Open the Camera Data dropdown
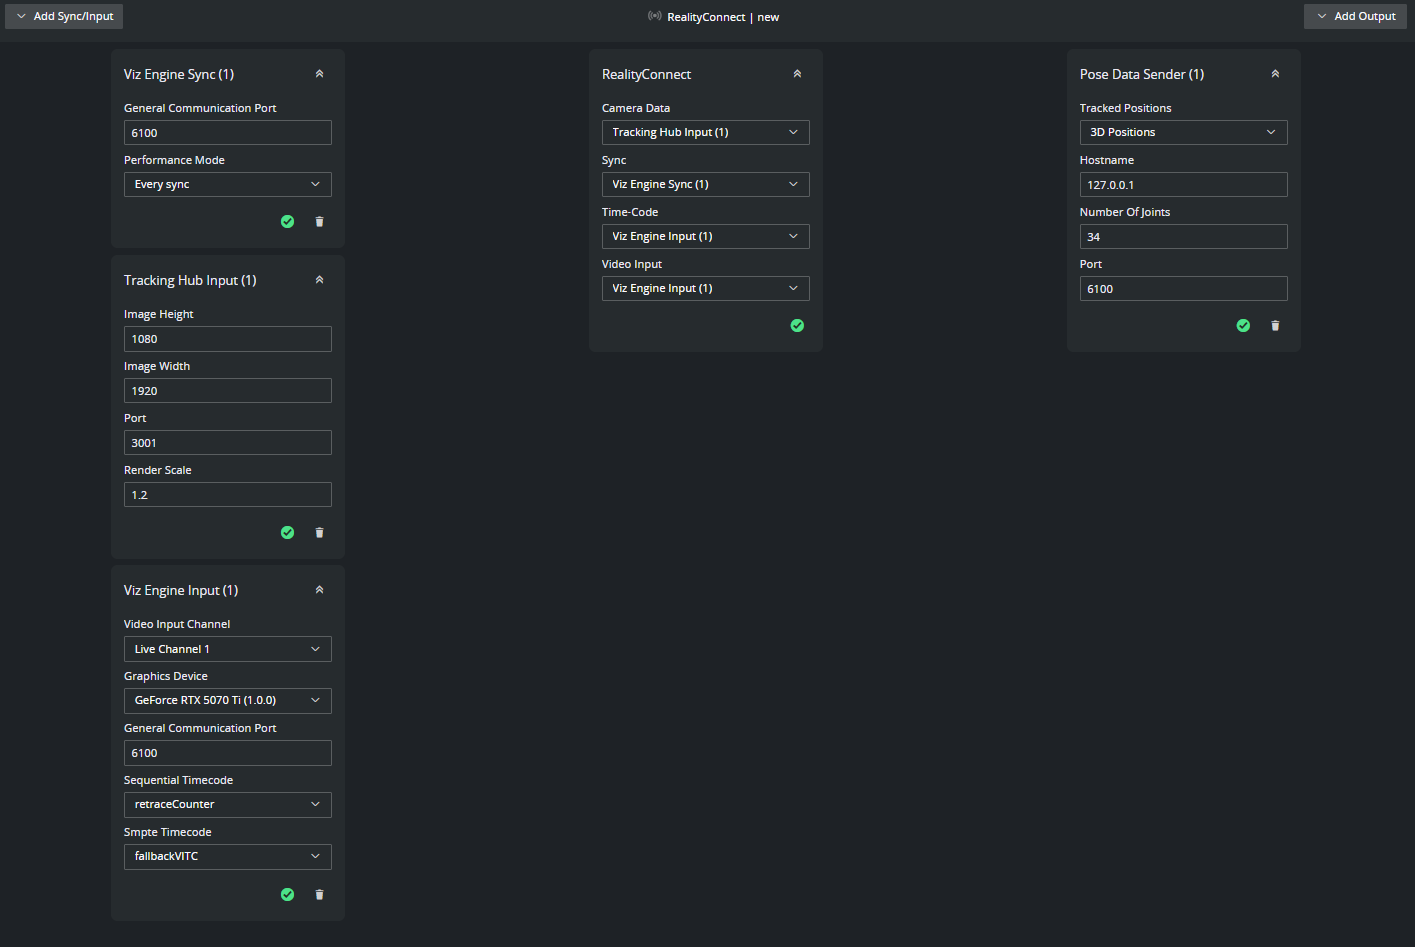The height and width of the screenshot is (947, 1415). (705, 133)
